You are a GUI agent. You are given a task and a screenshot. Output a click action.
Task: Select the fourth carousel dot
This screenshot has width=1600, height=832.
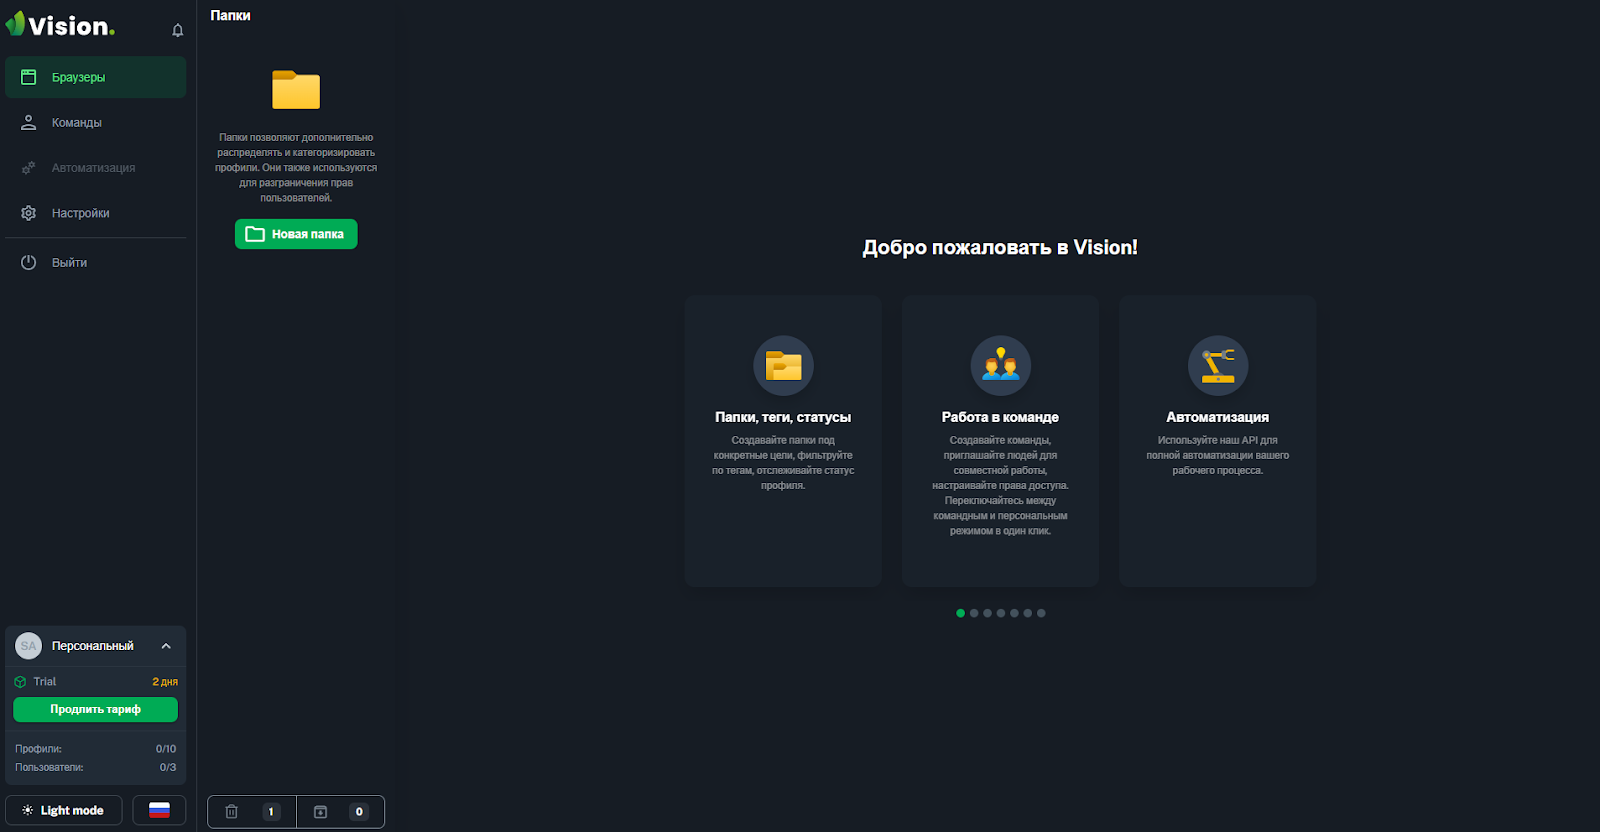tap(1001, 613)
